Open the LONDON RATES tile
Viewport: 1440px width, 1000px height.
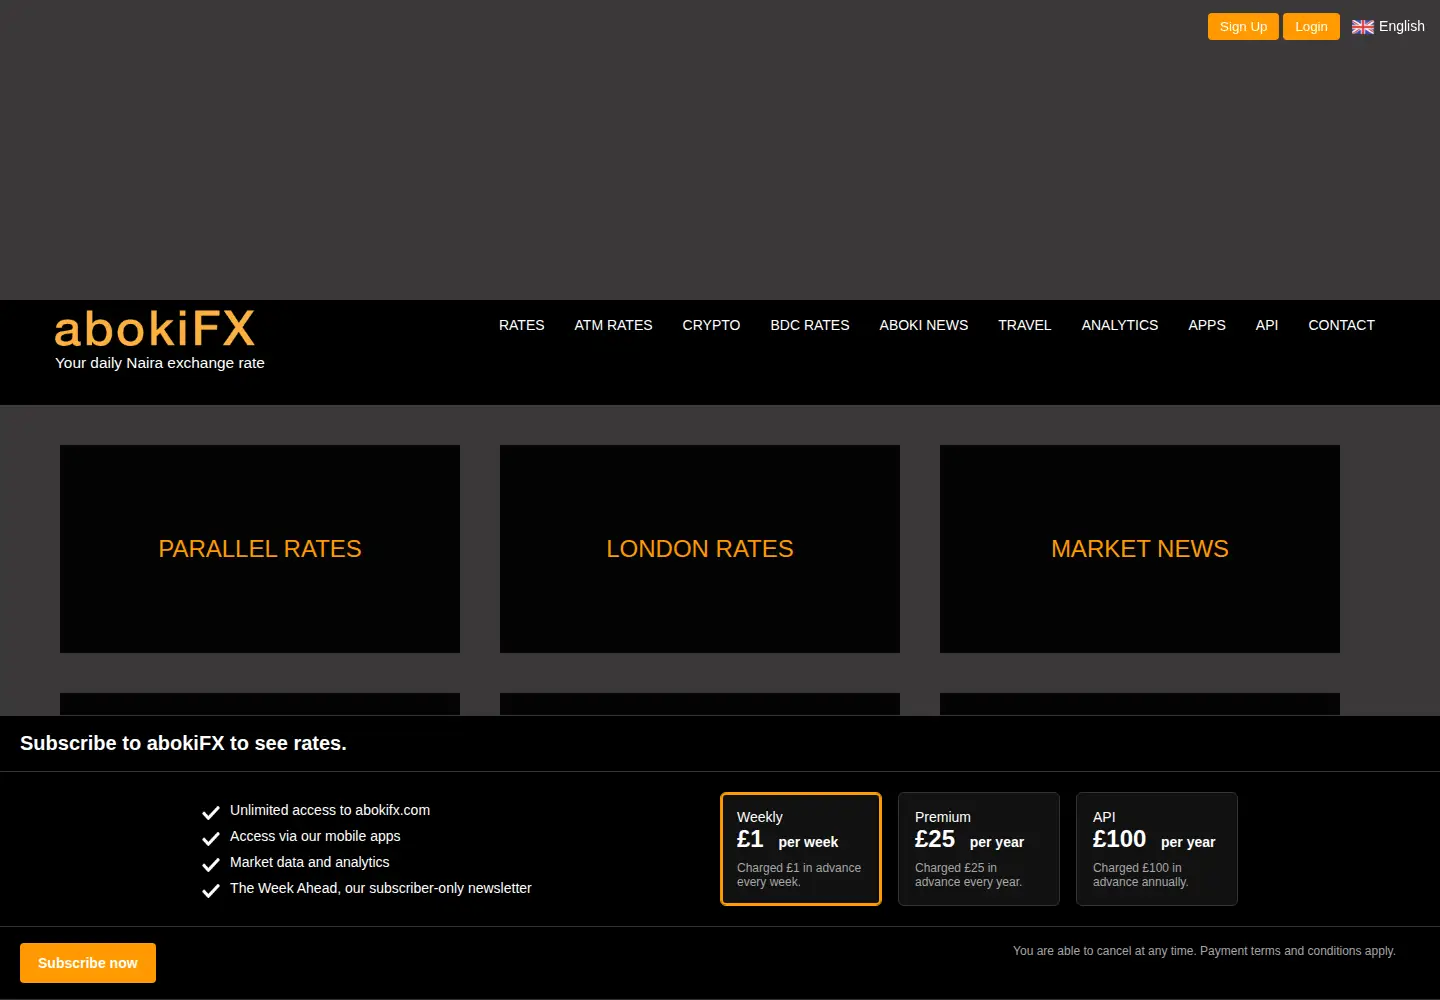[700, 549]
